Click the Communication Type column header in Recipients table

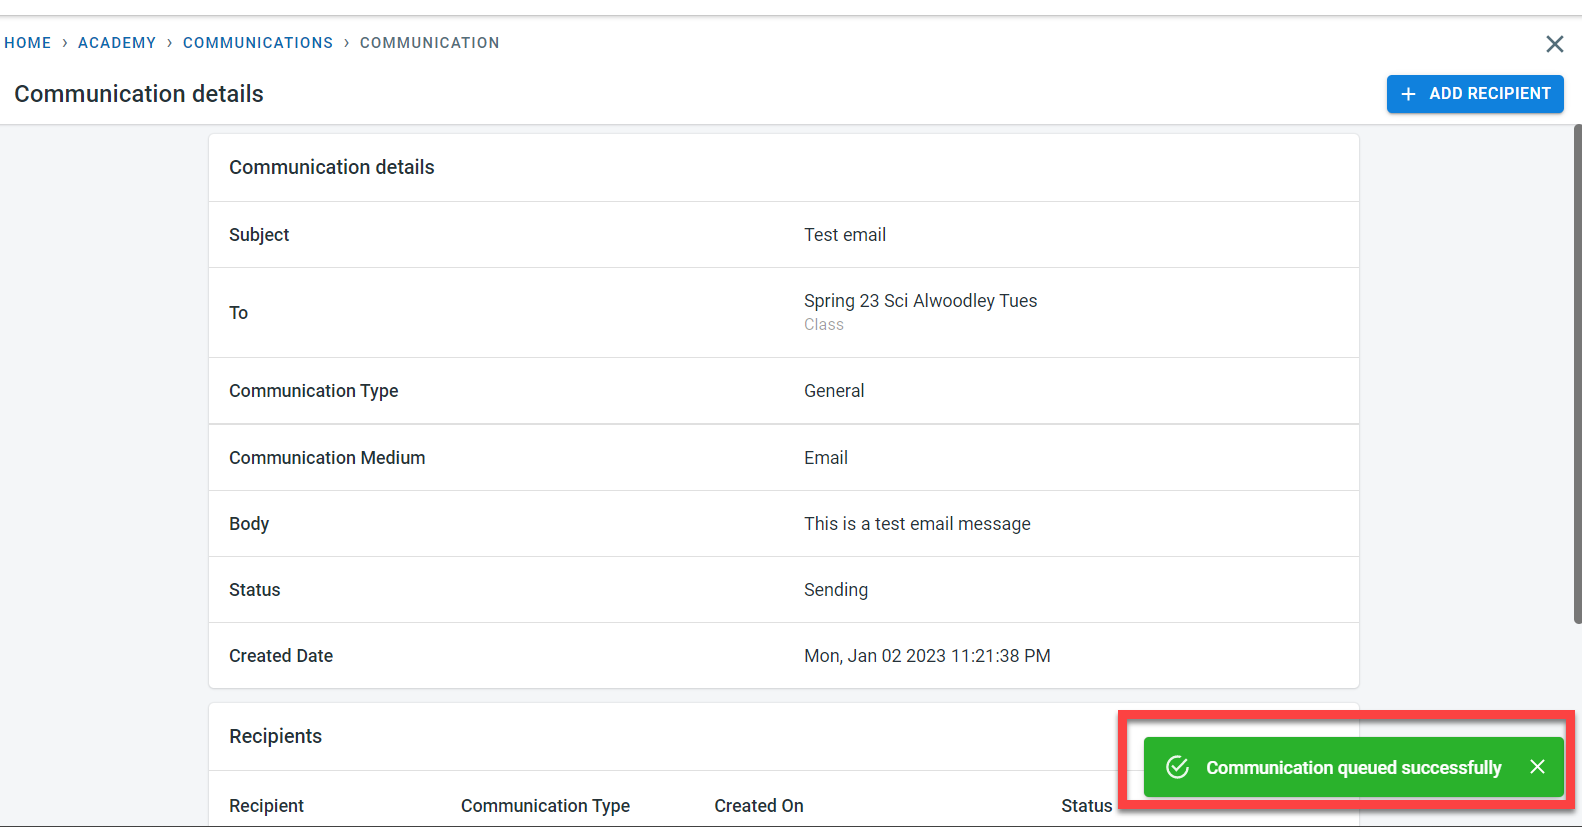click(545, 806)
